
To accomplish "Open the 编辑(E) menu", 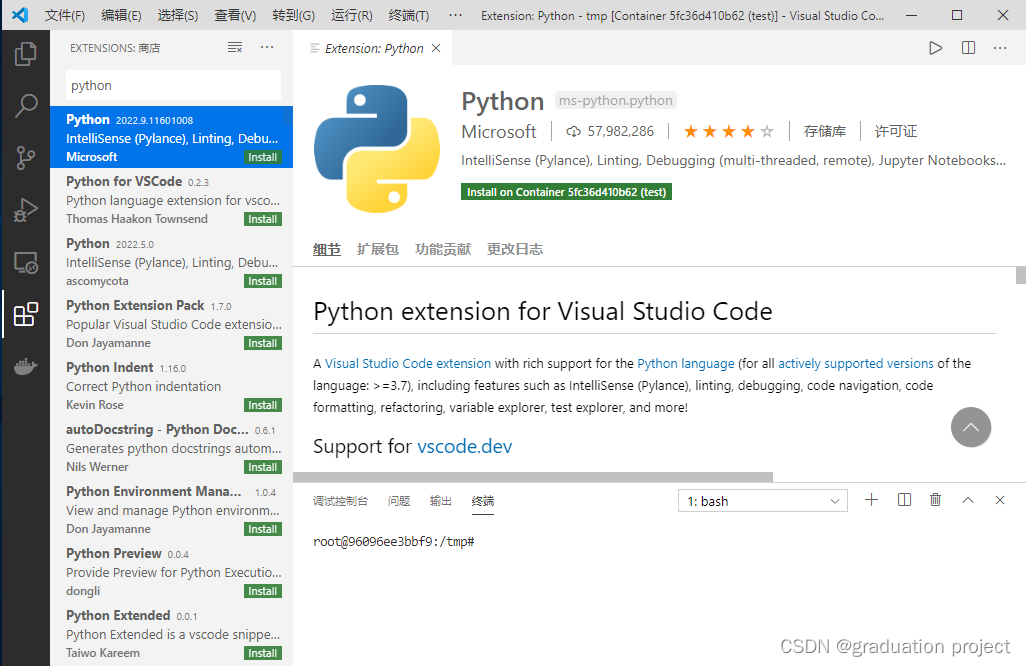I will click(121, 16).
